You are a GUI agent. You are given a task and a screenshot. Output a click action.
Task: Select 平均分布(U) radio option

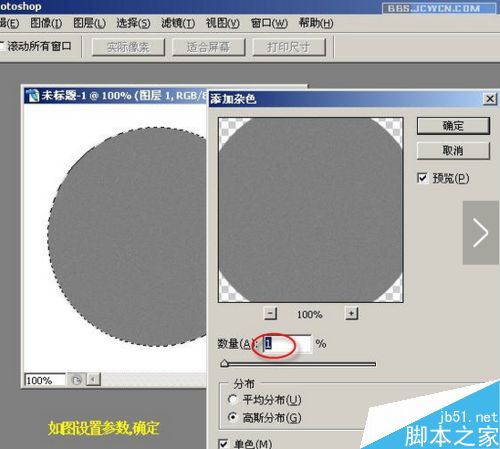point(232,399)
